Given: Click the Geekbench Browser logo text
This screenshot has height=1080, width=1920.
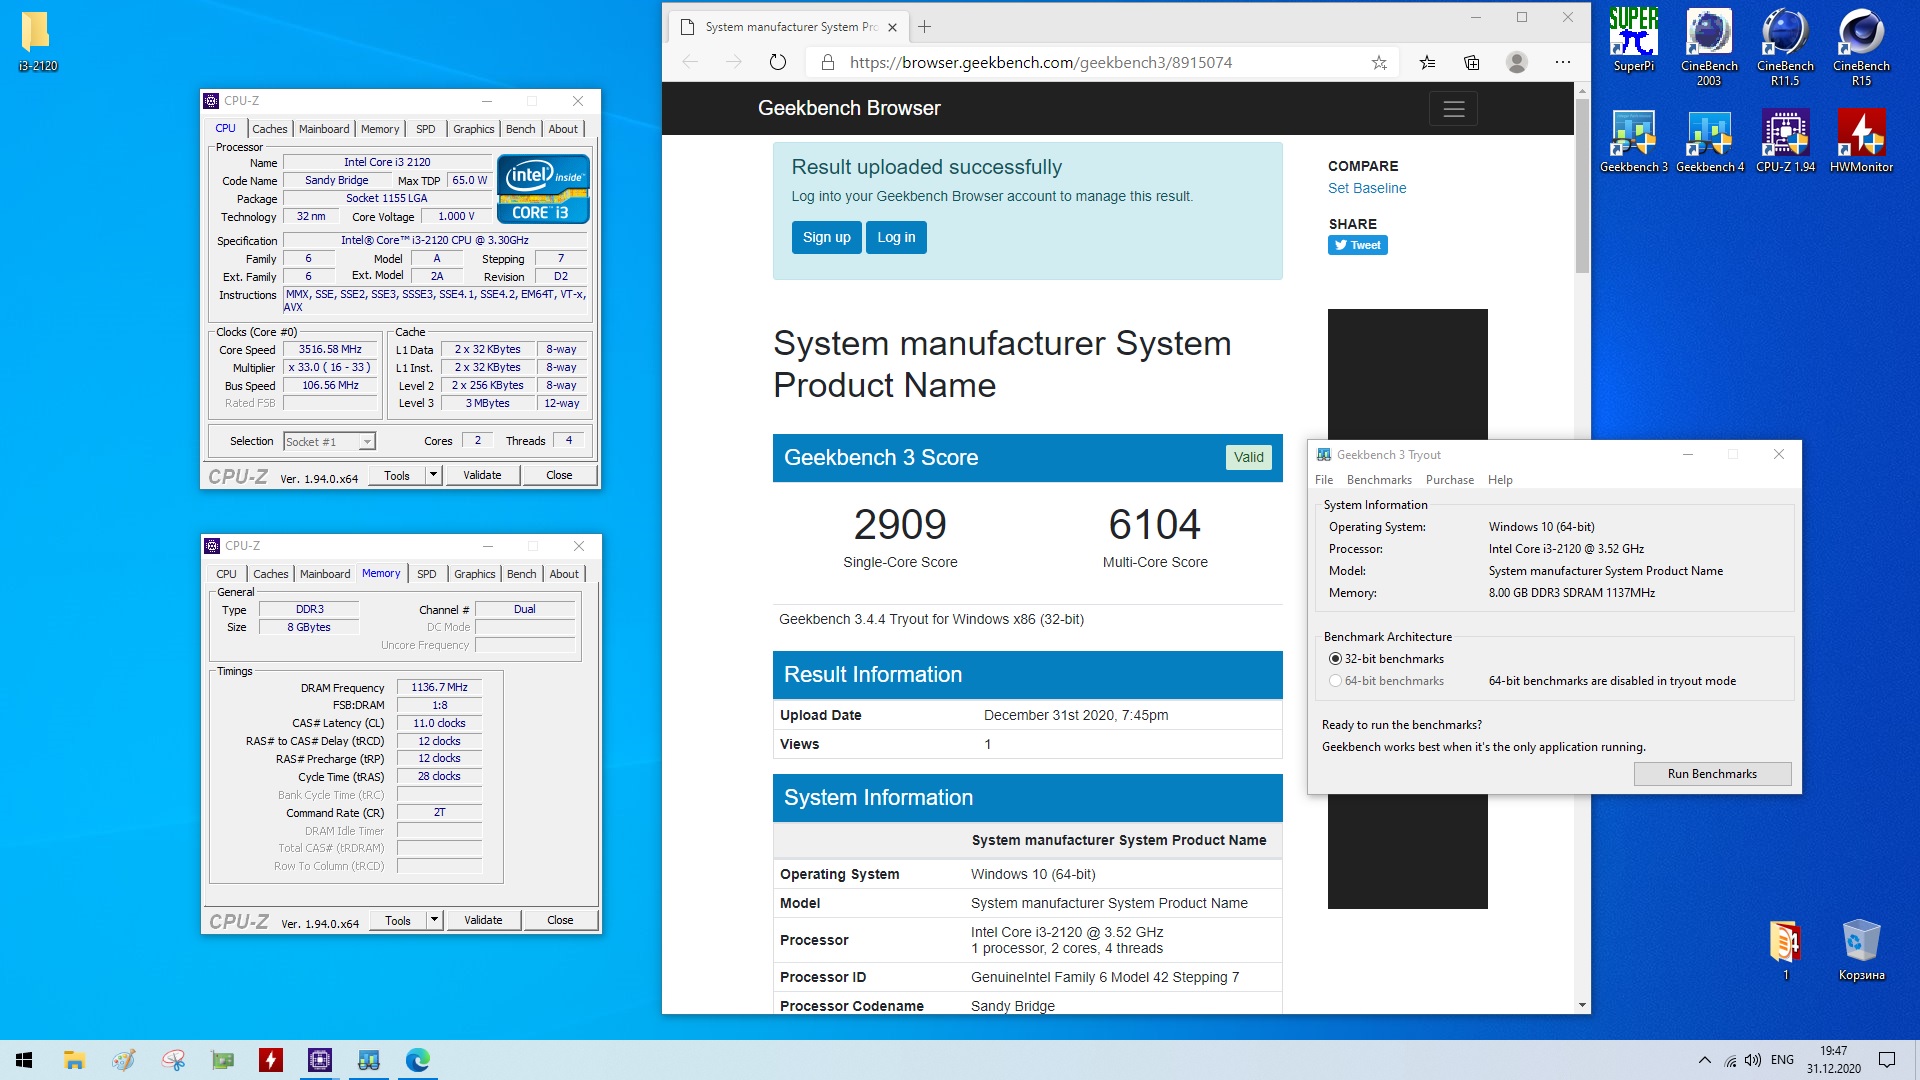Looking at the screenshot, I should (849, 108).
